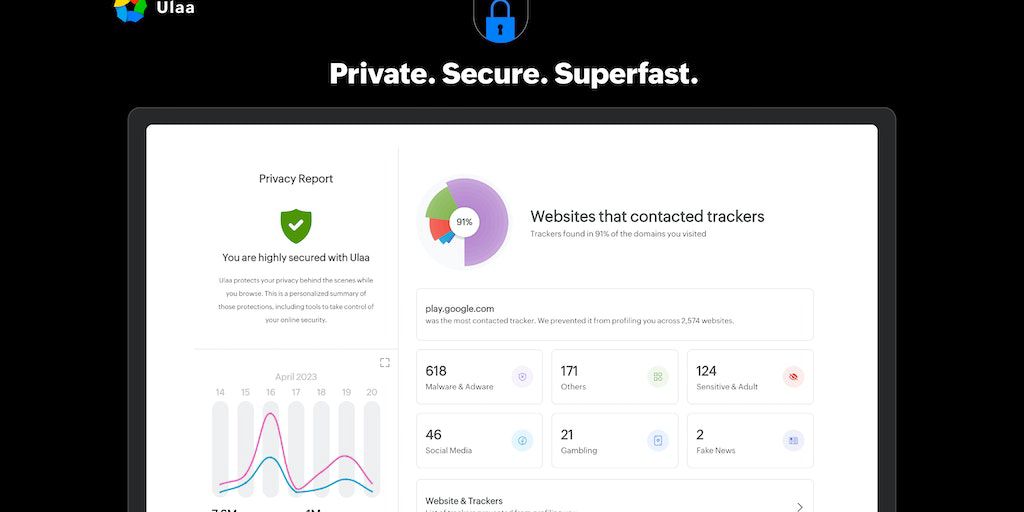Image resolution: width=1024 pixels, height=512 pixels.
Task: Select date 20 on the chart
Action: [x=372, y=393]
